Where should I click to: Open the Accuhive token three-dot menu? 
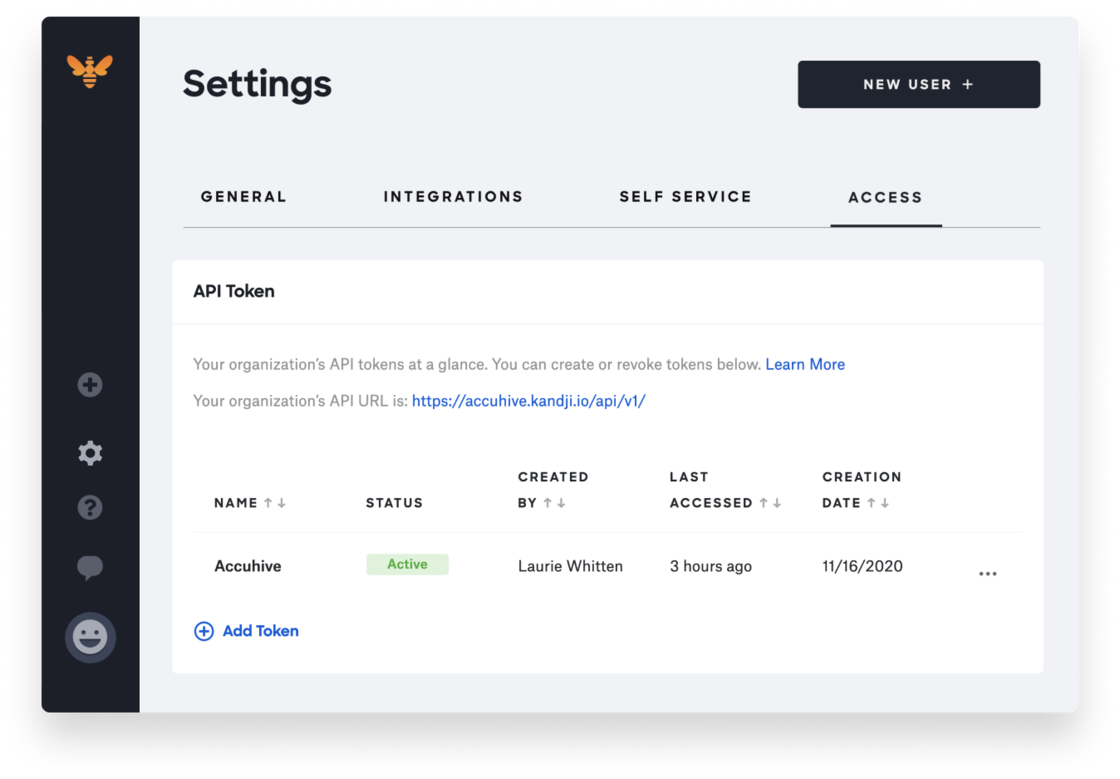[x=987, y=574]
